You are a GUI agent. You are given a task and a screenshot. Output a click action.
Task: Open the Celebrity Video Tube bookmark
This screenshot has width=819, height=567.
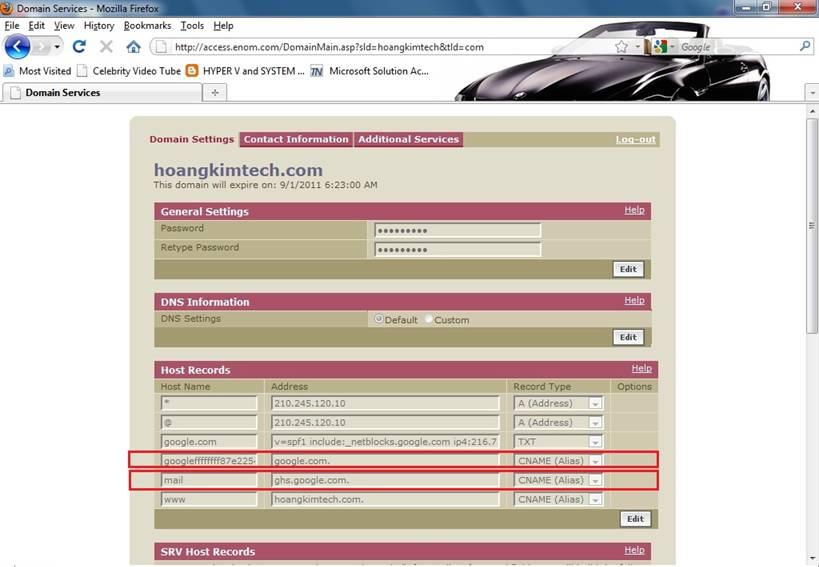129,70
